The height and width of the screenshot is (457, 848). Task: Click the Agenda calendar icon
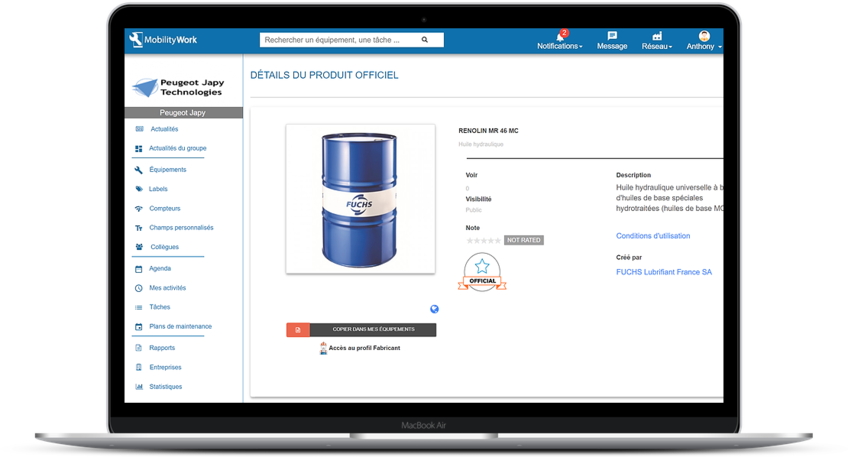coord(138,269)
